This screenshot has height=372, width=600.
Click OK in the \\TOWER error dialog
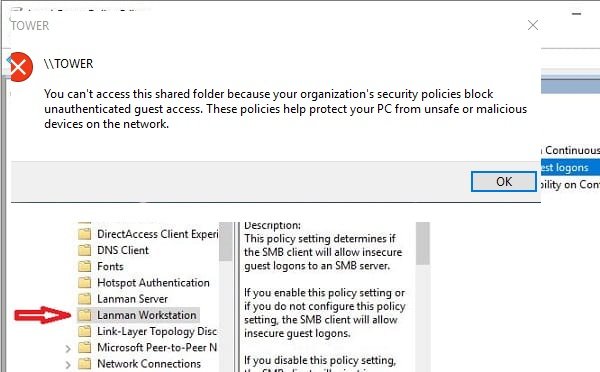(x=504, y=181)
